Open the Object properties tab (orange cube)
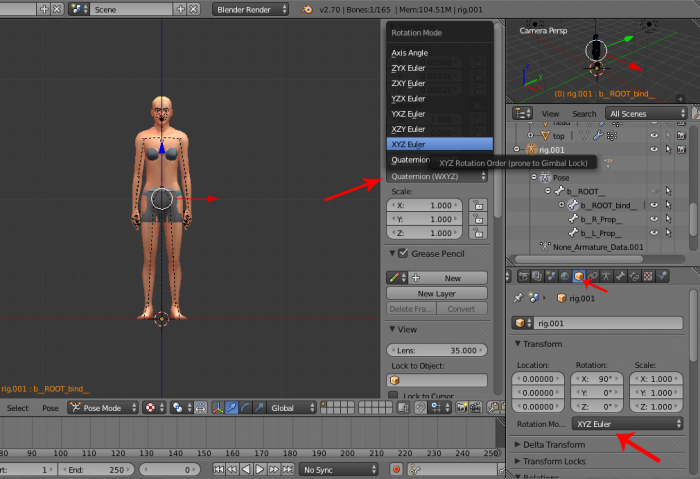The image size is (700, 479). click(579, 276)
